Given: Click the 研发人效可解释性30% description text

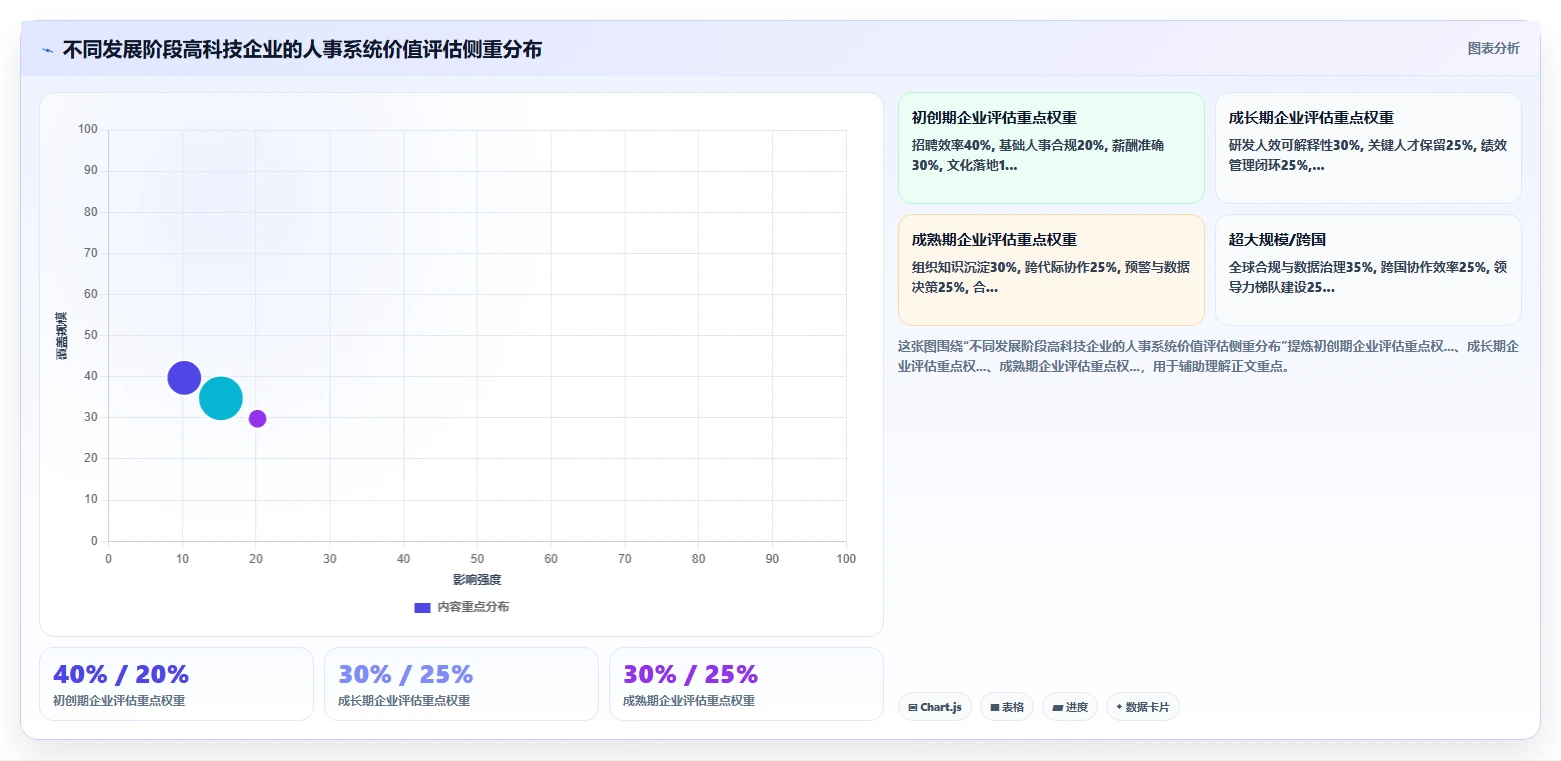Looking at the screenshot, I should tap(1368, 155).
